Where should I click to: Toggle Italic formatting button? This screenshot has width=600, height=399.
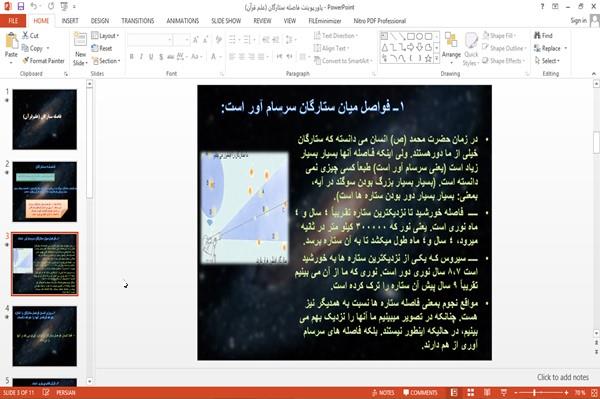(x=141, y=57)
